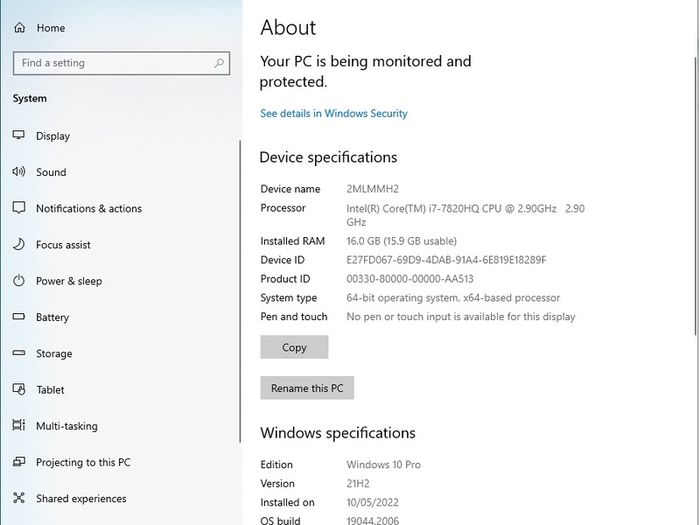Click the About page title
This screenshot has height=525, width=700.
click(288, 28)
